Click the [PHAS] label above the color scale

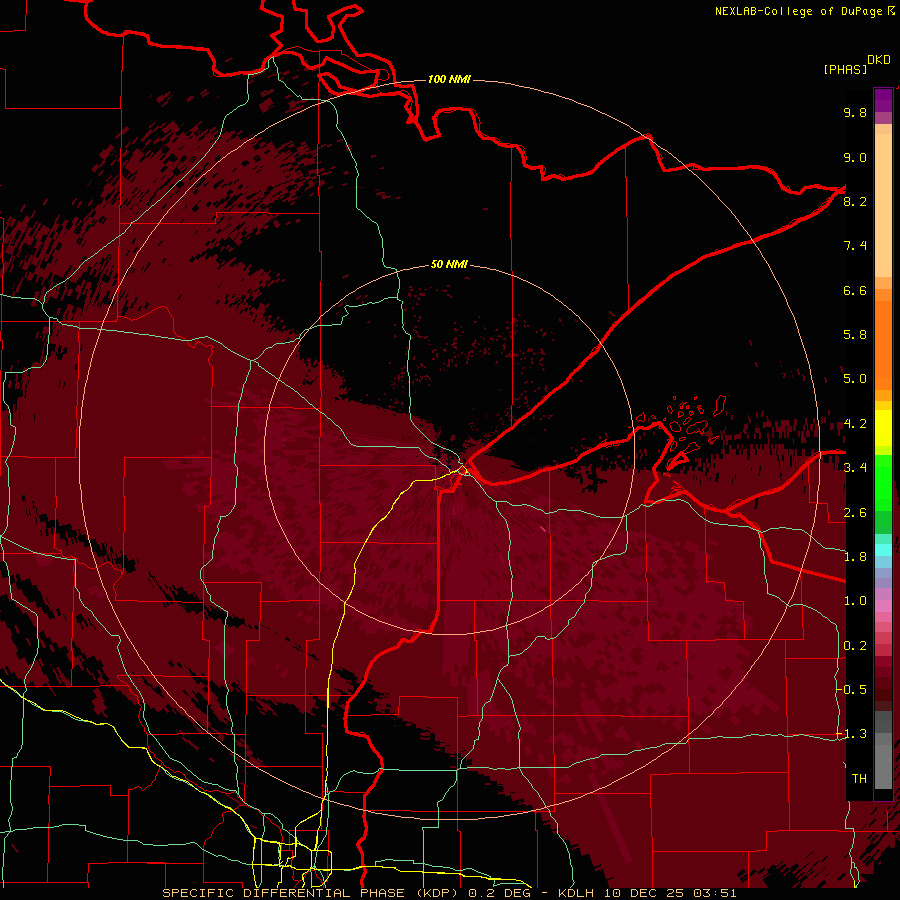845,69
